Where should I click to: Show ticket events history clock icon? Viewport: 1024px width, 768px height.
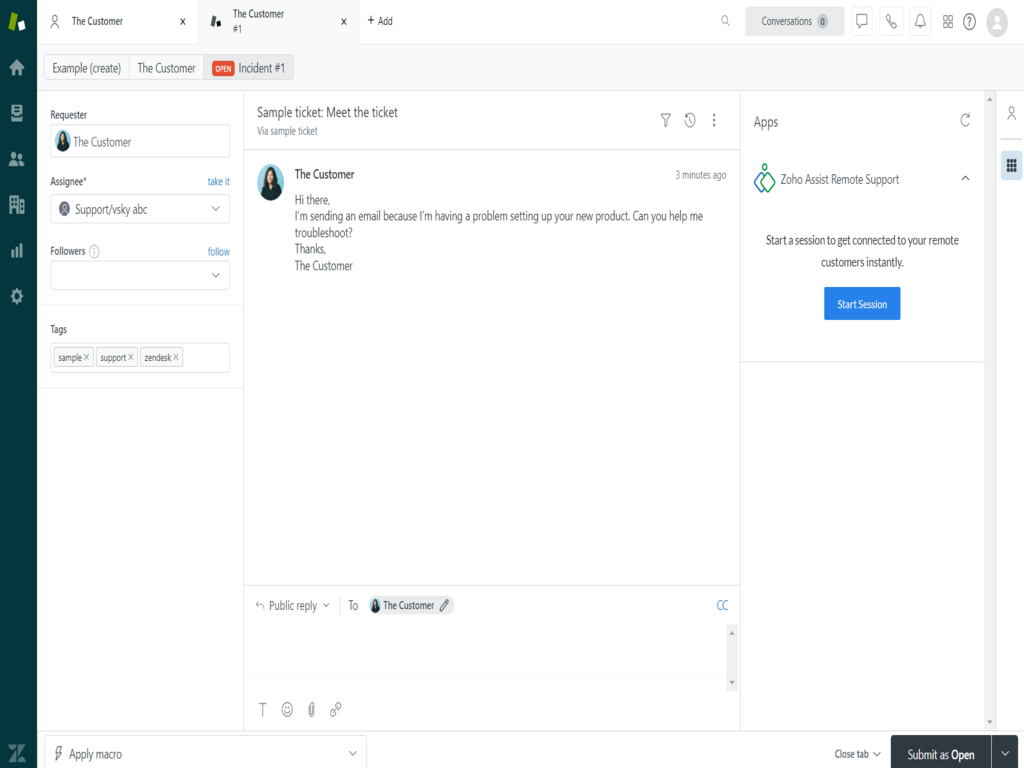(690, 120)
